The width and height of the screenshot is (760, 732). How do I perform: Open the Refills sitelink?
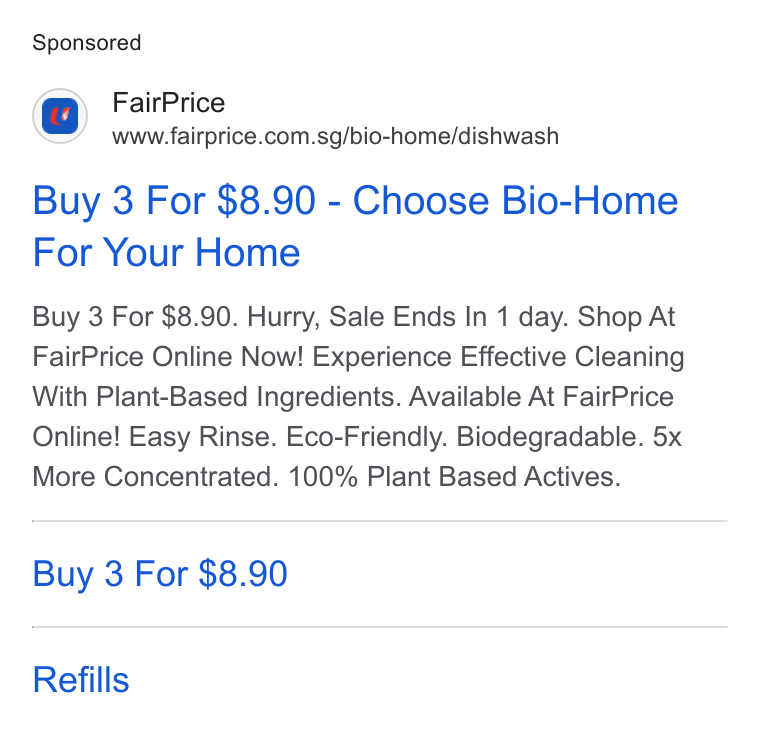pyautogui.click(x=81, y=680)
